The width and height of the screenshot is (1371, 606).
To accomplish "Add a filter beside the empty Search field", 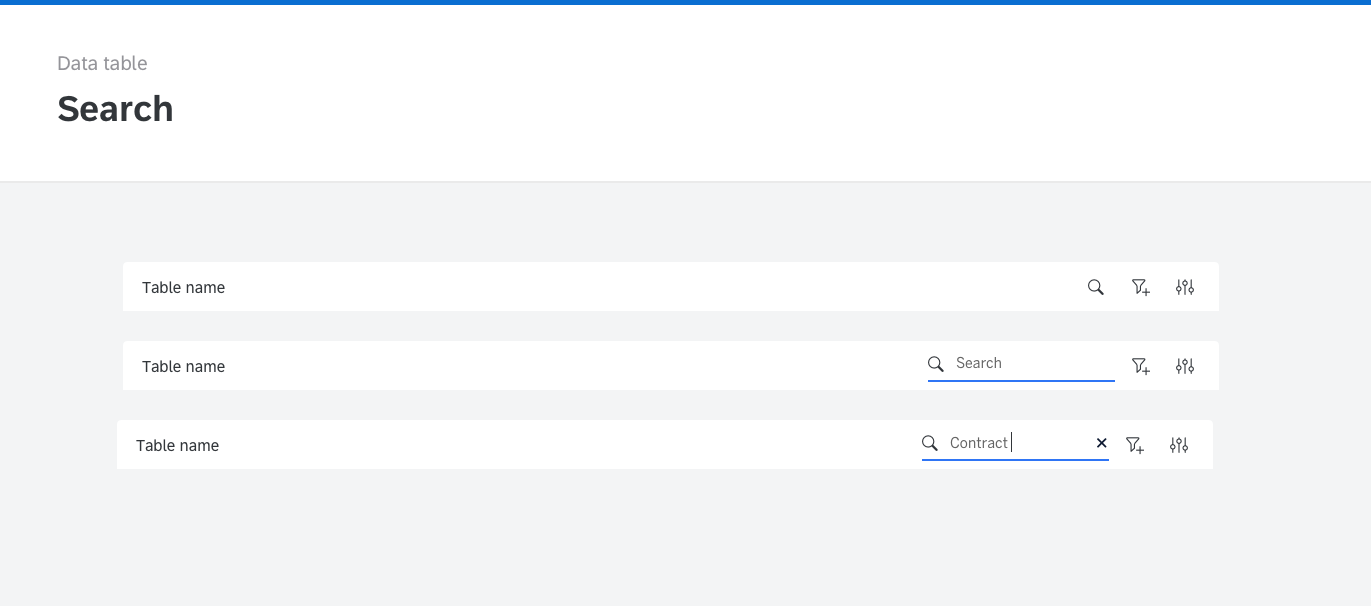I will [1140, 366].
